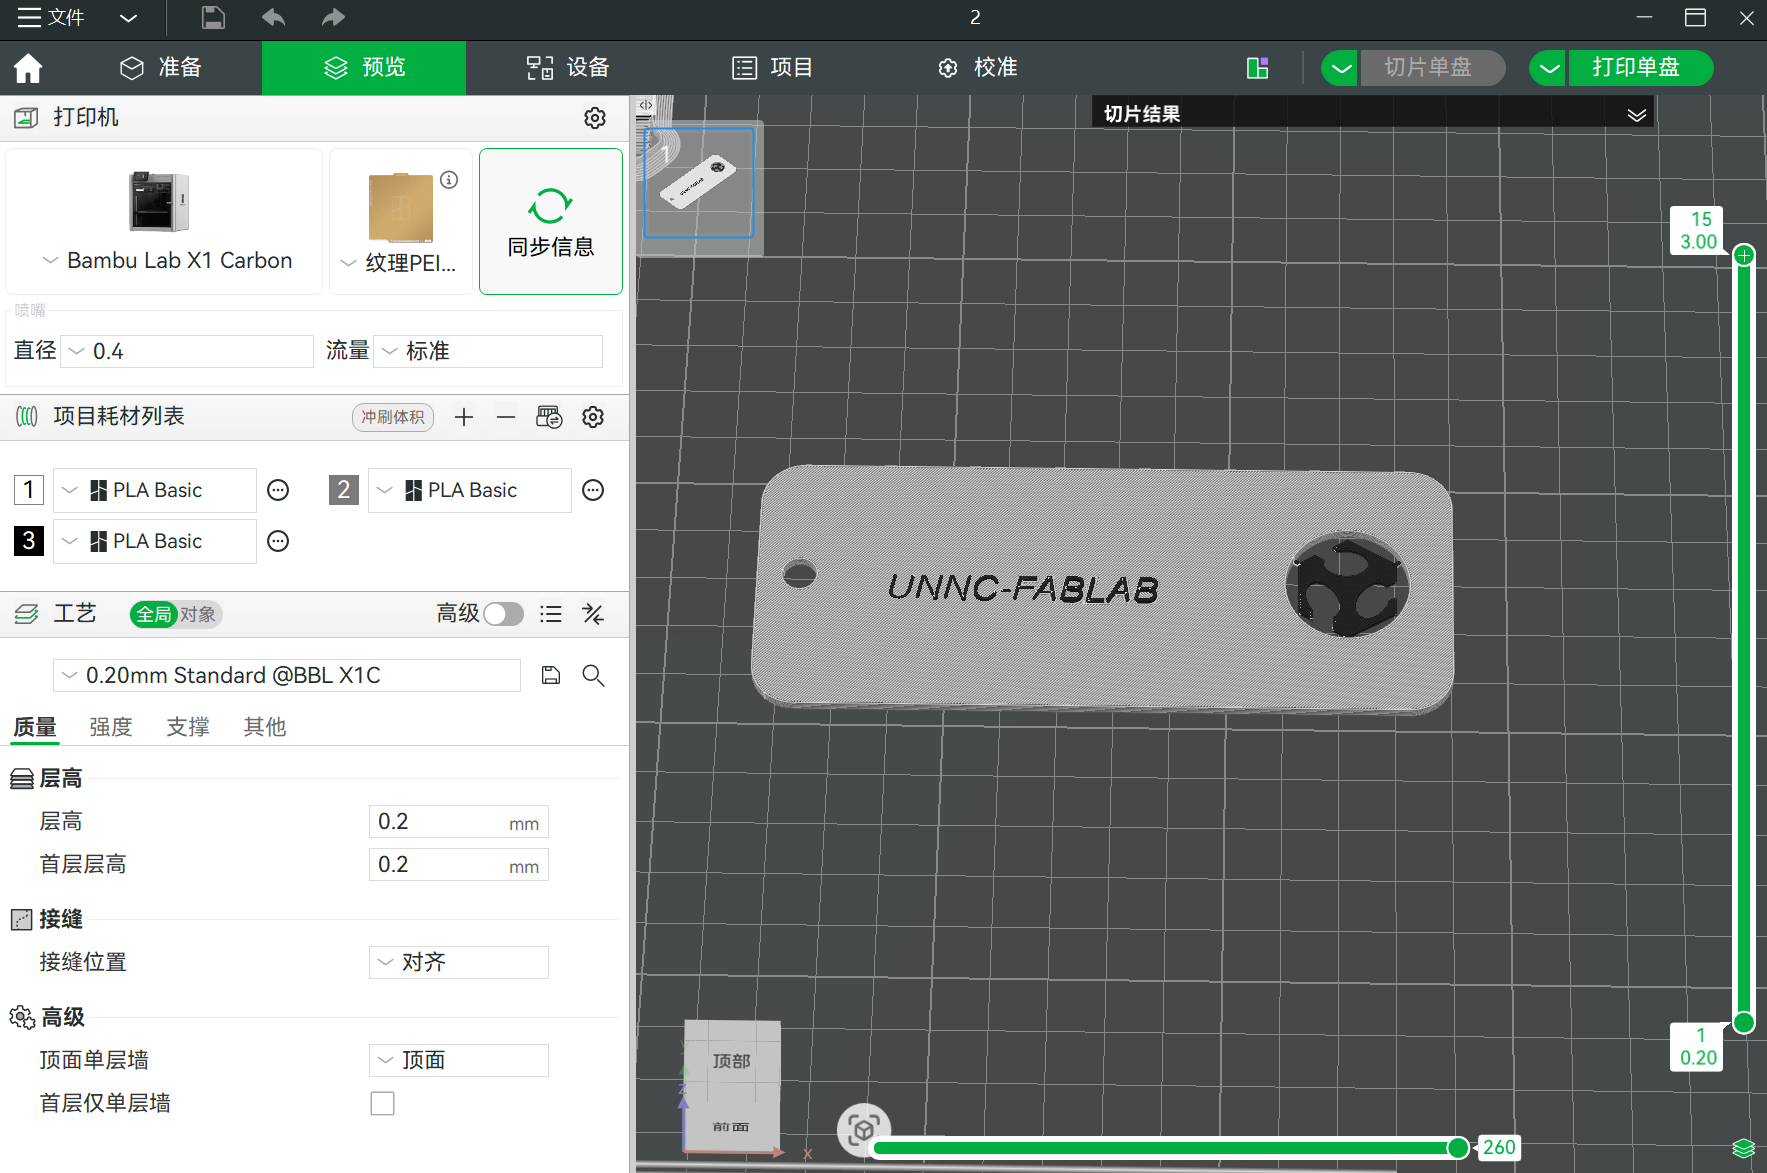Image resolution: width=1767 pixels, height=1173 pixels.
Task: Collapse the sidebar with the arrow icon
Action: (646, 105)
